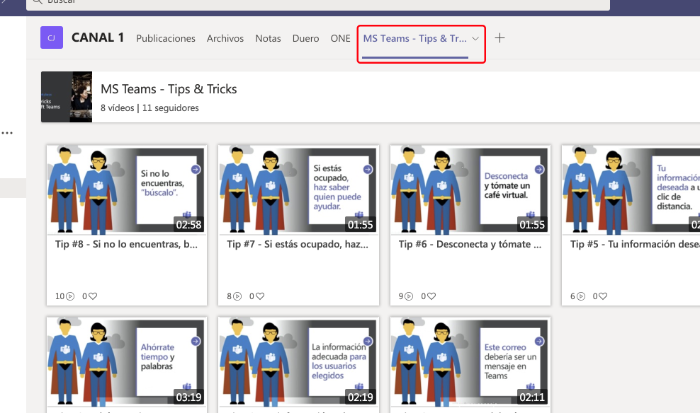Select the MS Teams - Tips & Tr... tab
The height and width of the screenshot is (413, 700).
click(415, 38)
